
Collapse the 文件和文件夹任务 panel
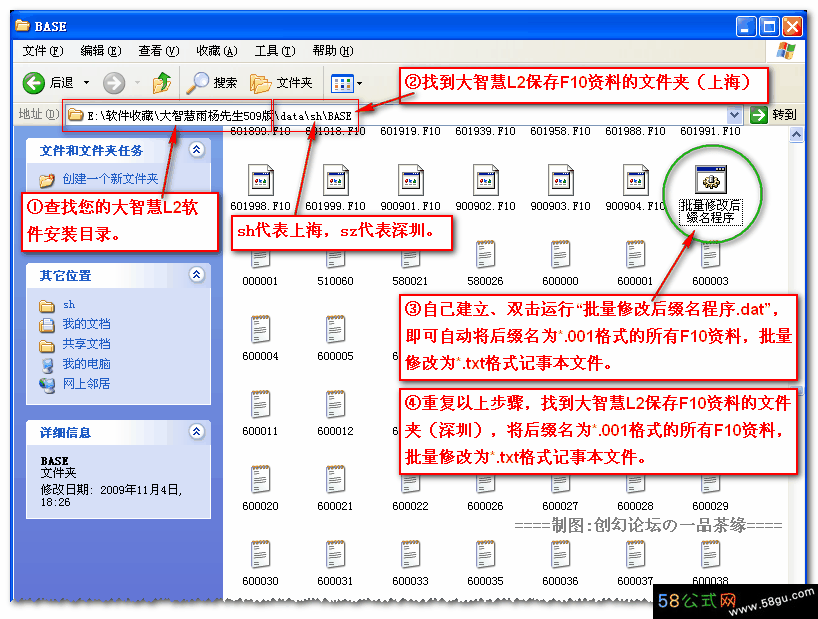(x=197, y=150)
